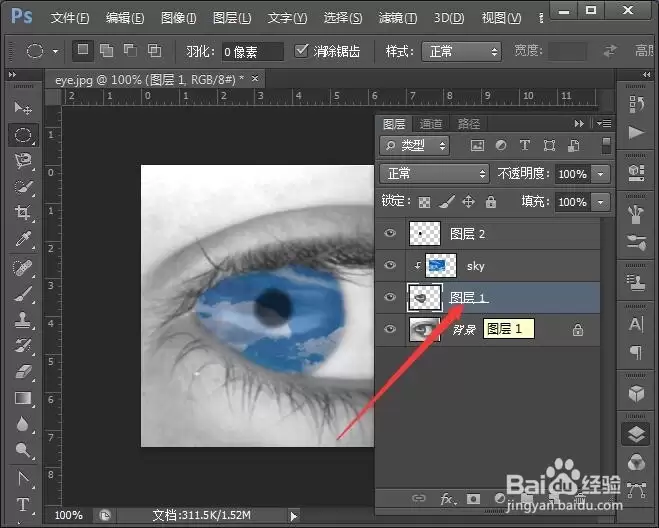Open the layer blend mode dropdown

[435, 173]
